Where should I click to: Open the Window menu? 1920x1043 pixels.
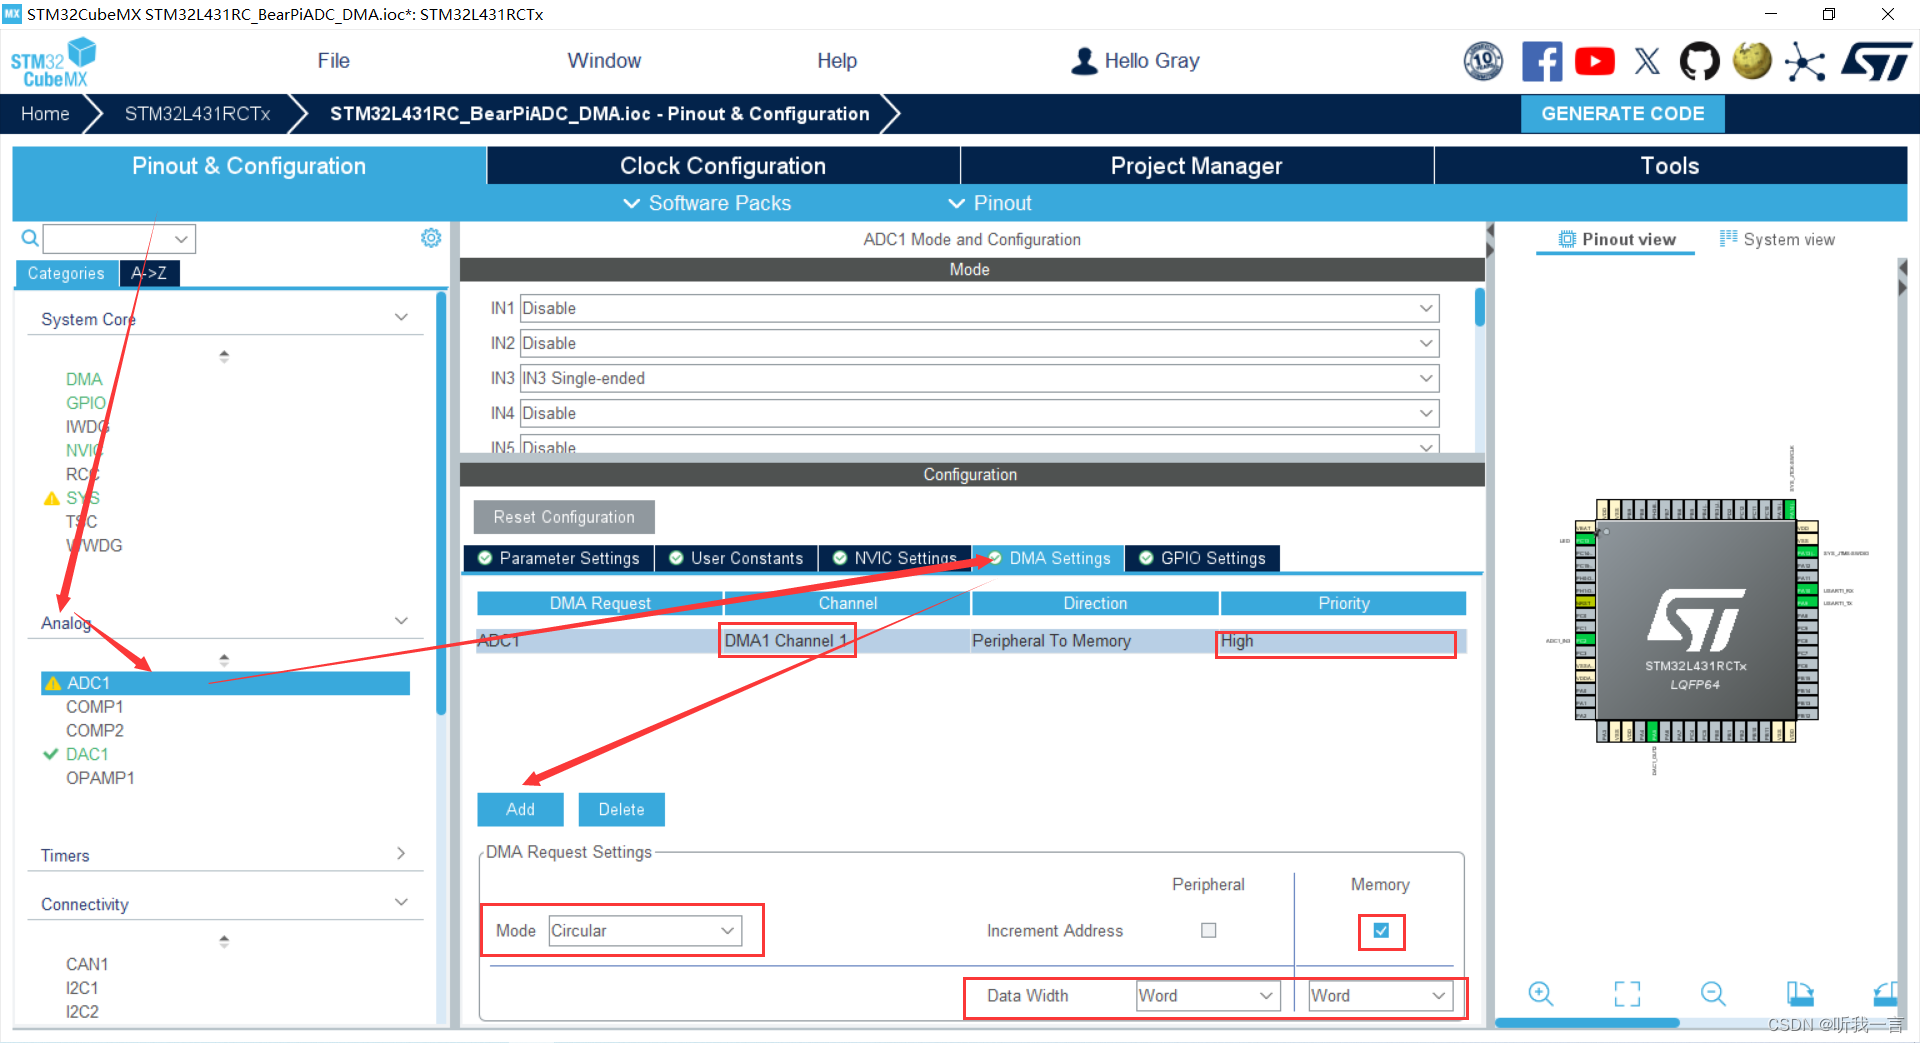(x=604, y=61)
